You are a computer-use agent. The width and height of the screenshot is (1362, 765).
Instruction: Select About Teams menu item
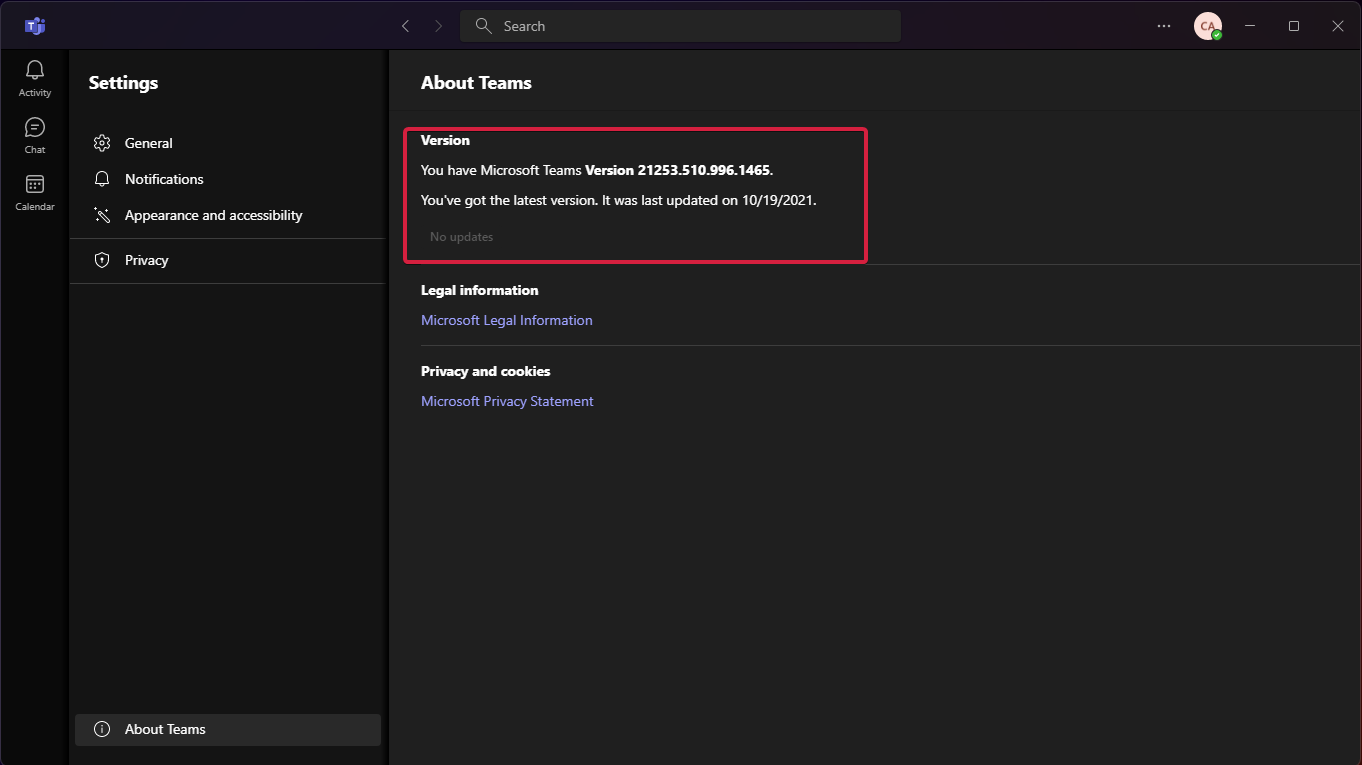pyautogui.click(x=165, y=729)
